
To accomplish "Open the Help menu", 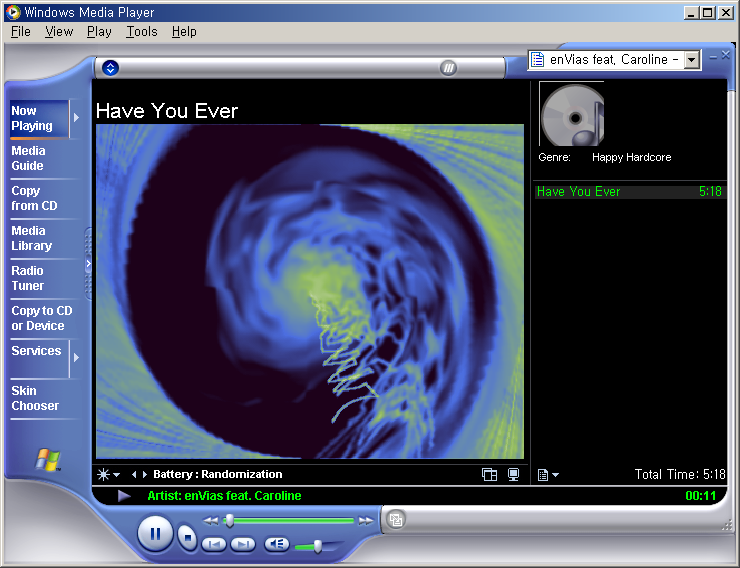I will (184, 32).
